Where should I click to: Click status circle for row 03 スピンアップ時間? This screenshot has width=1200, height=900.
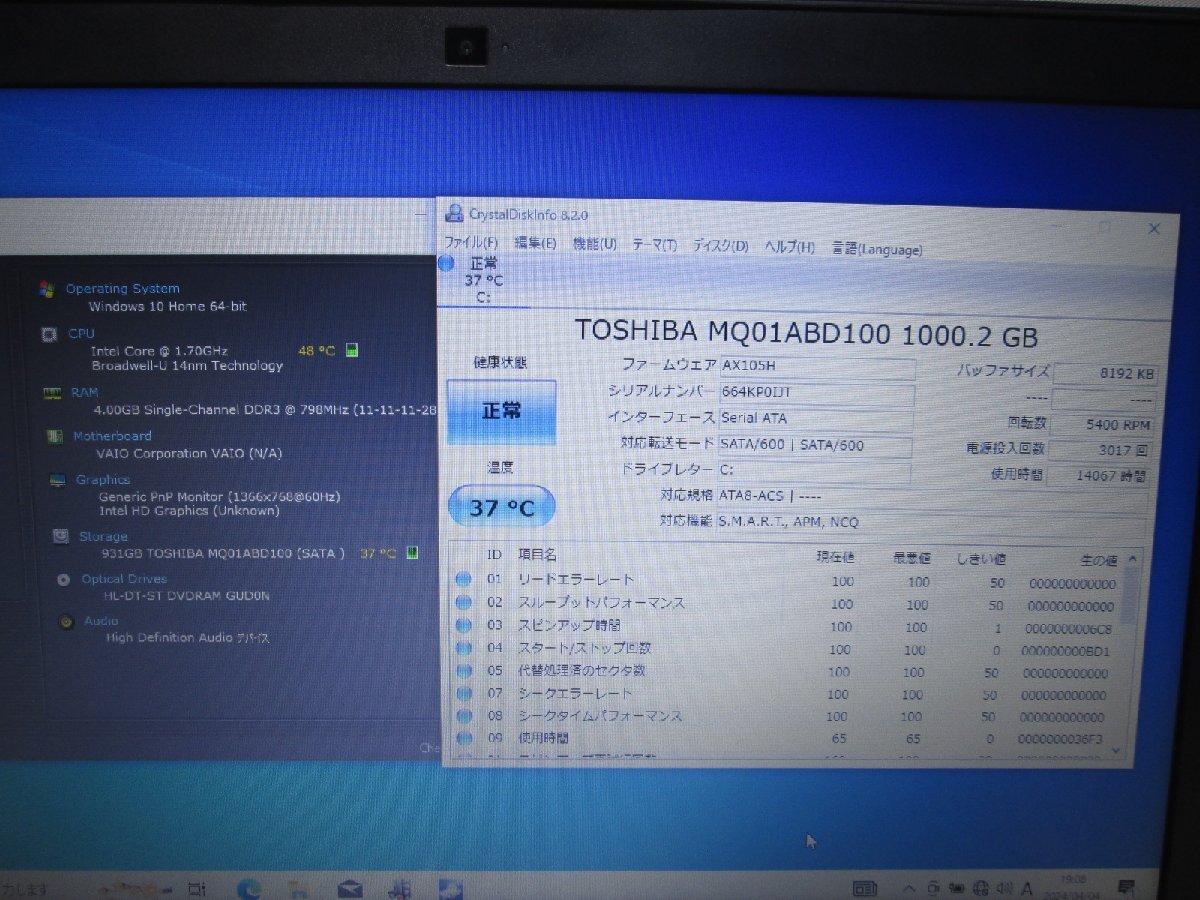tap(463, 625)
